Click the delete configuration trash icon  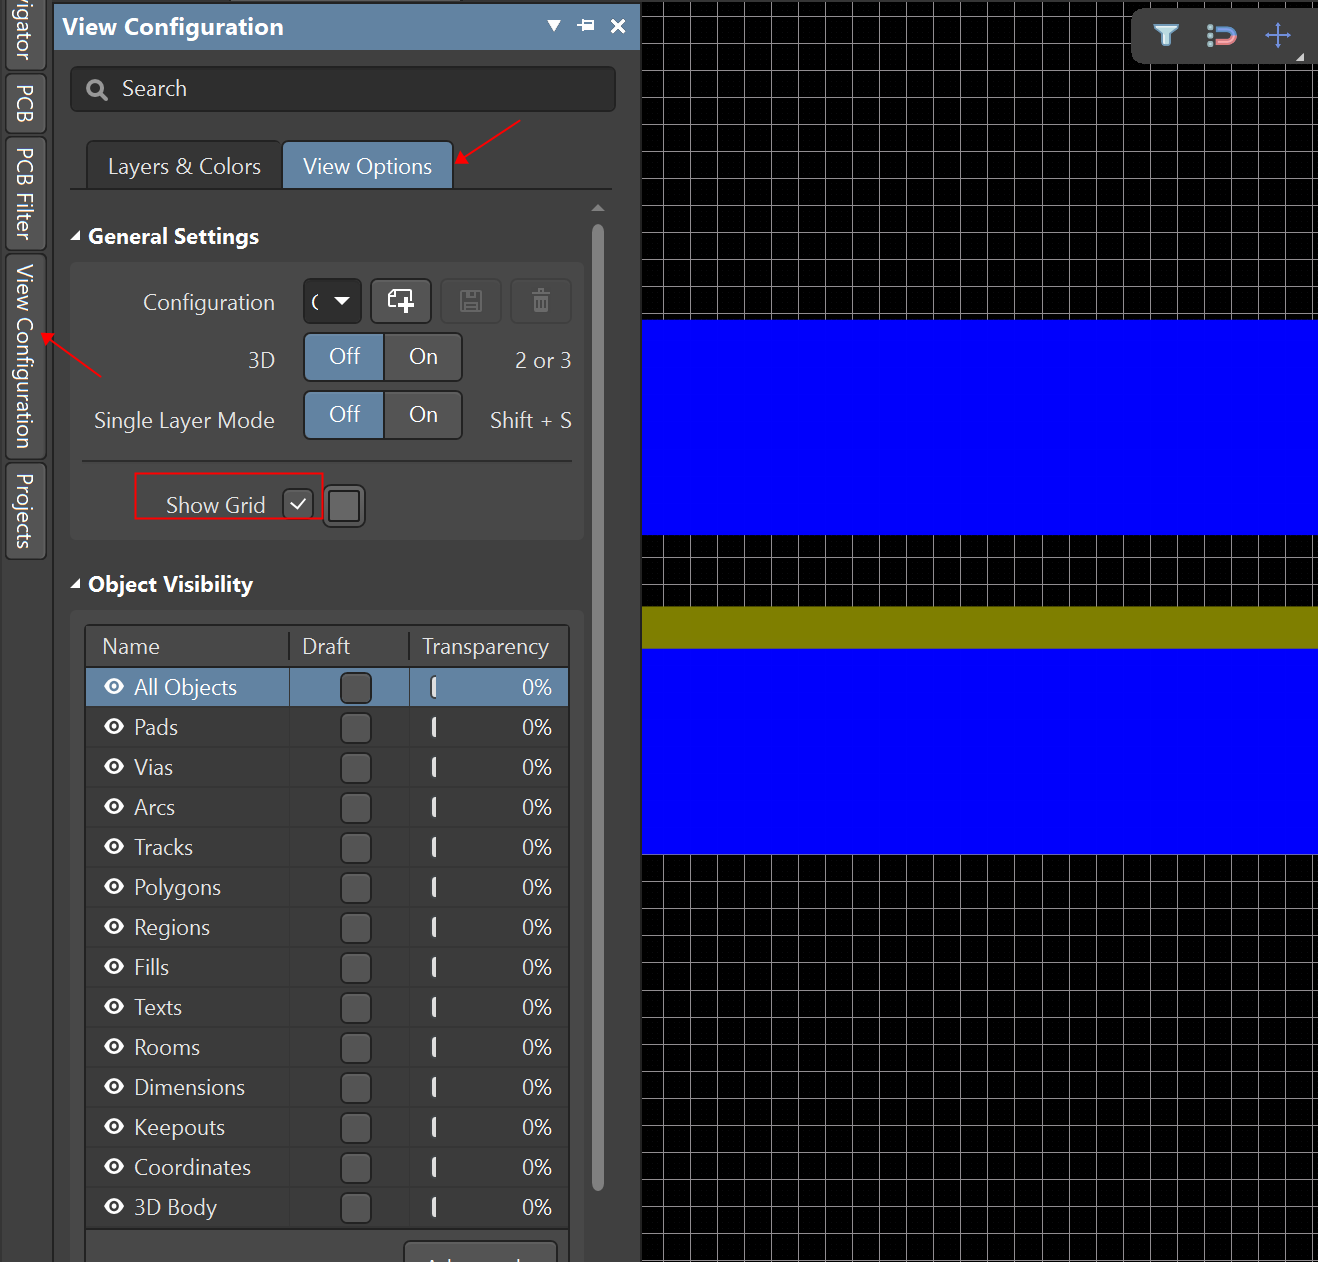pyautogui.click(x=541, y=301)
